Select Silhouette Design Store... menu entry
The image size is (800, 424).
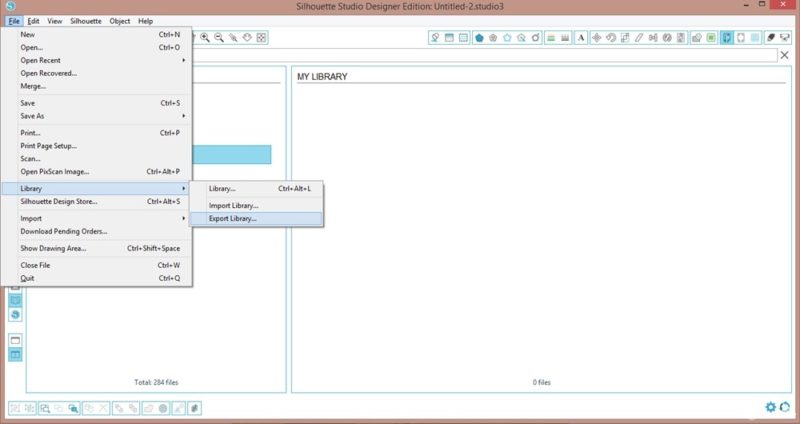96,202
